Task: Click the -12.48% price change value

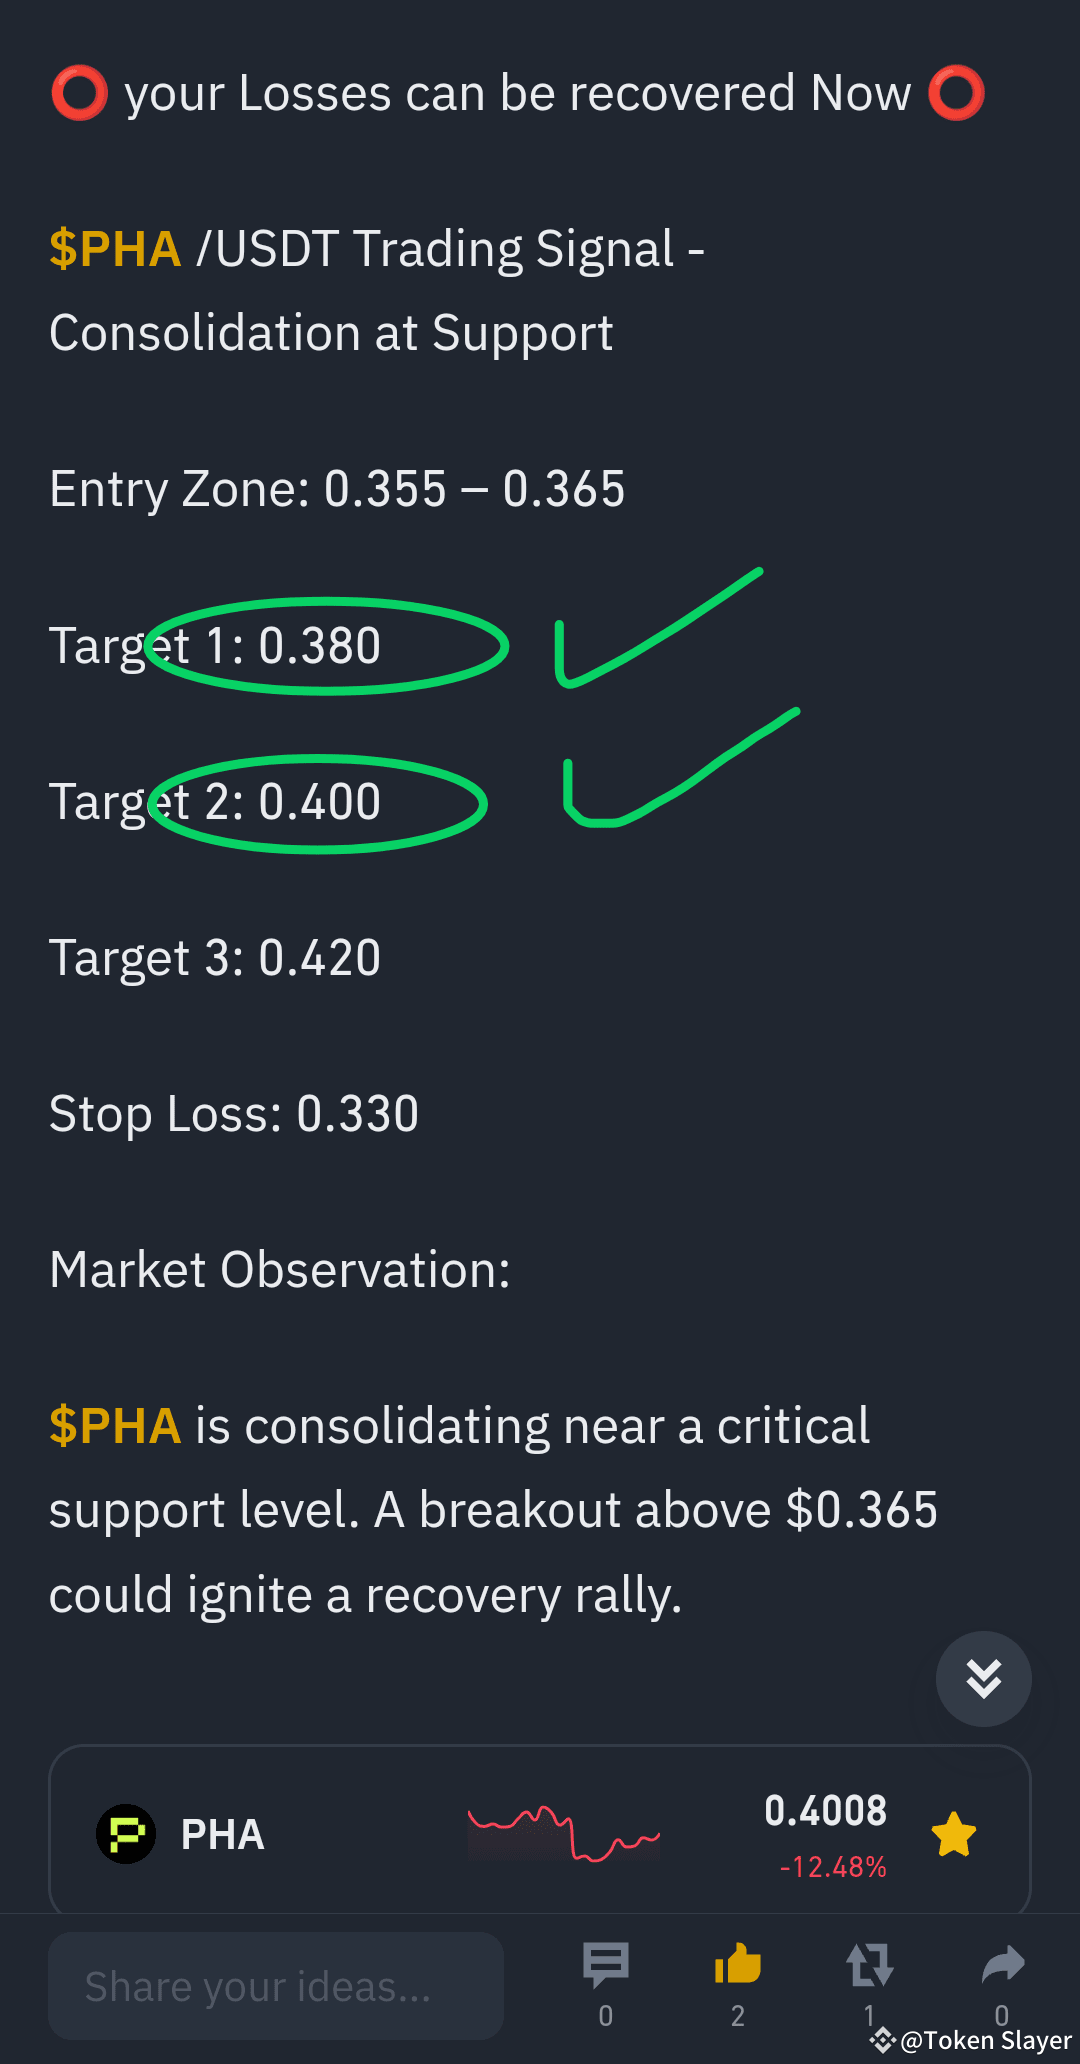Action: click(833, 1866)
